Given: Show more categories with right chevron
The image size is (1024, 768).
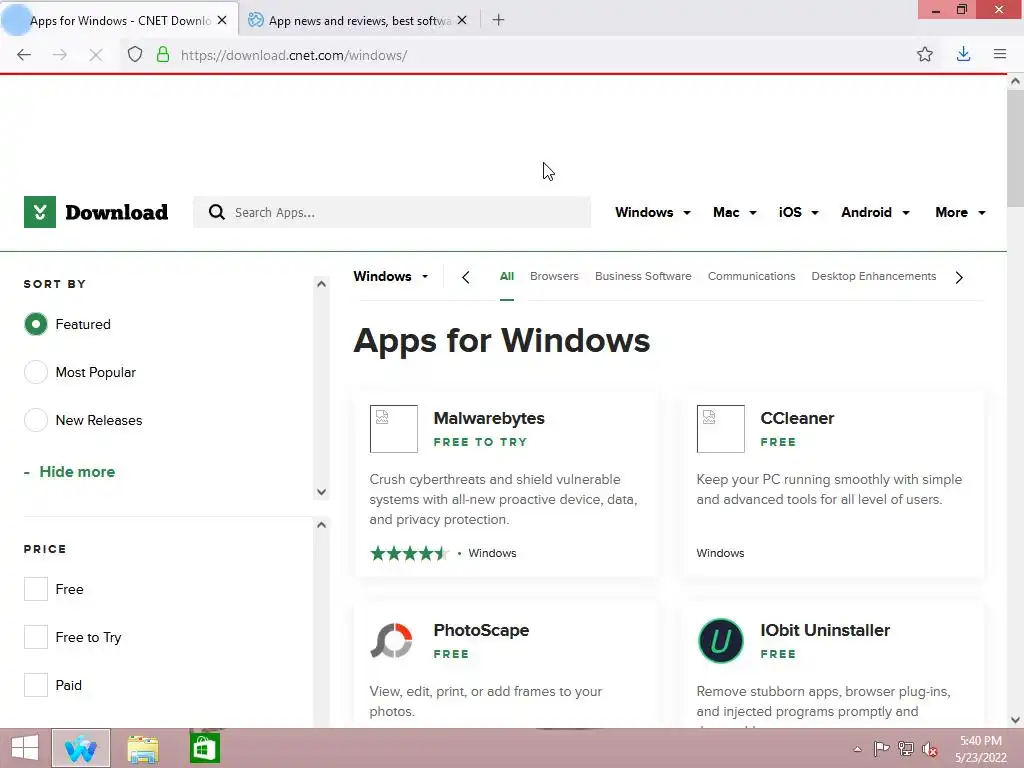Looking at the screenshot, I should tap(959, 278).
